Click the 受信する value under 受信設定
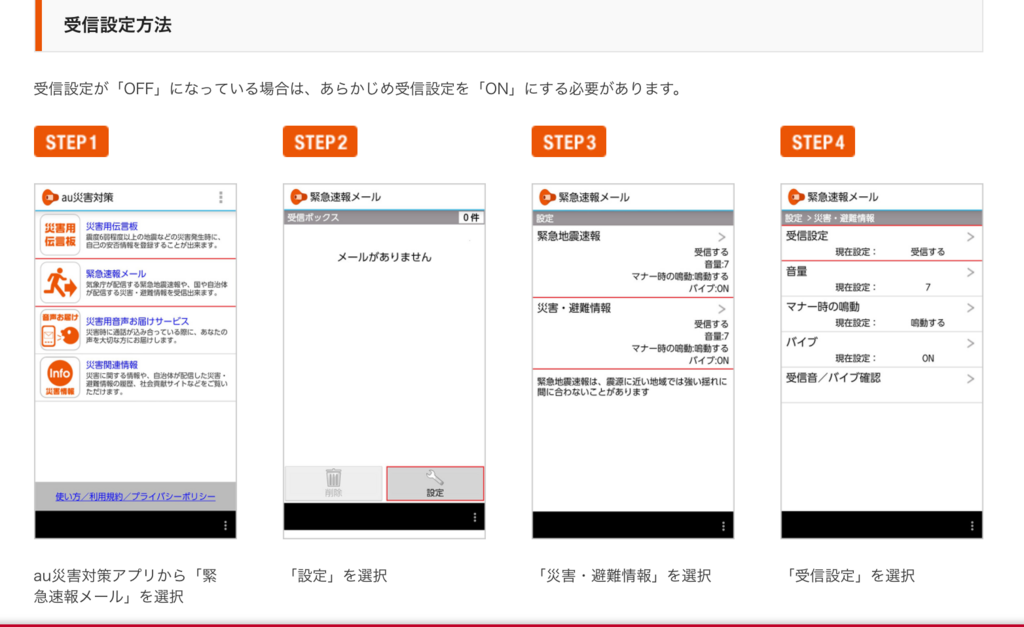The width and height of the screenshot is (1024, 627). (927, 252)
